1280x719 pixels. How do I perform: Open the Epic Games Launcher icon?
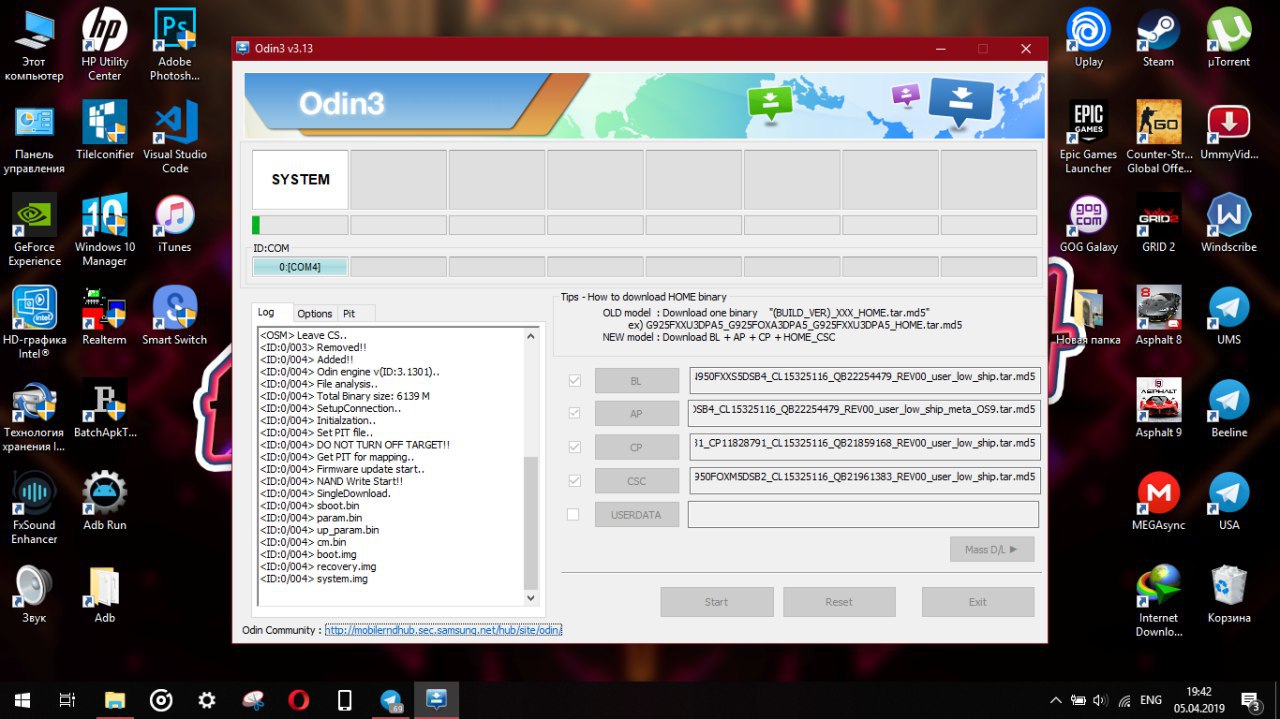pyautogui.click(x=1088, y=137)
